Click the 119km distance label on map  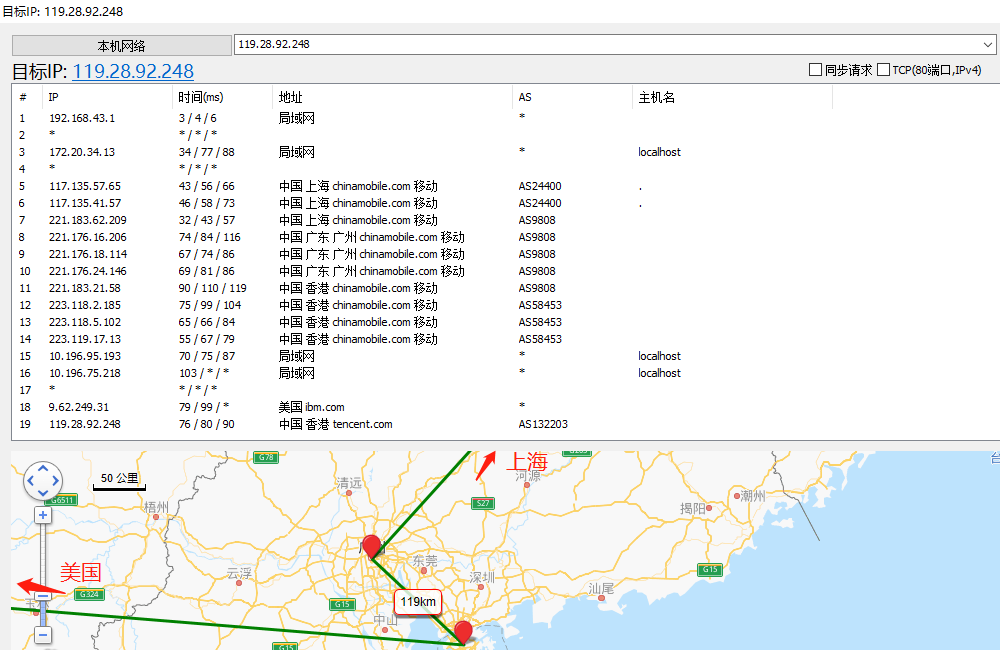click(418, 602)
